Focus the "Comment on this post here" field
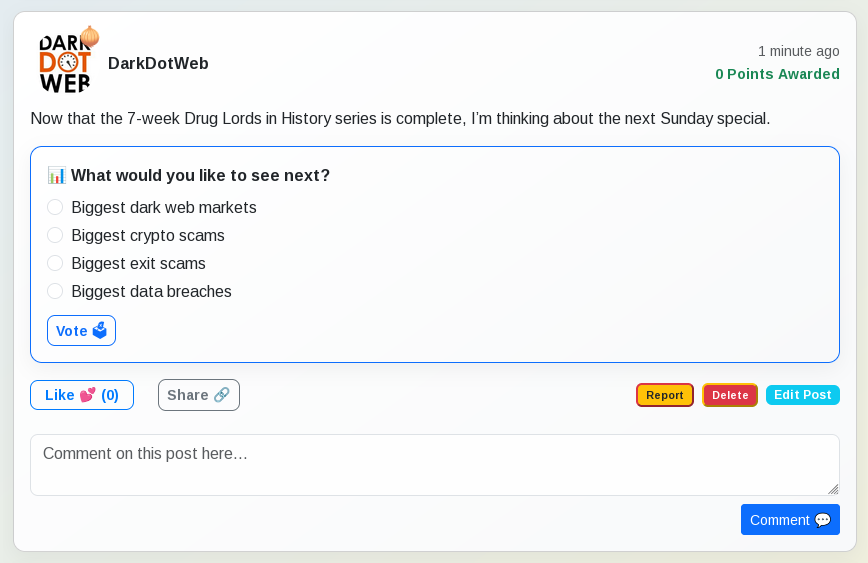Viewport: 868px width, 563px height. [x=434, y=464]
